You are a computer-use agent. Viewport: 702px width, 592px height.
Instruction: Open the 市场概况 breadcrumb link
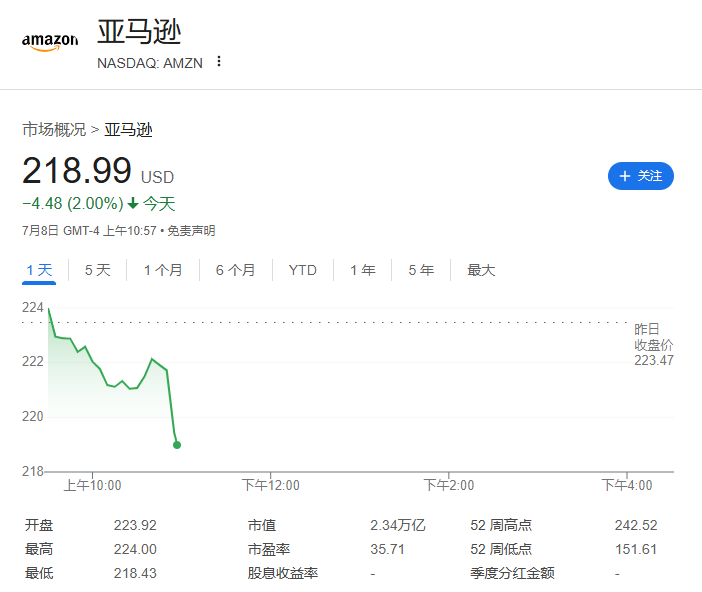(54, 130)
